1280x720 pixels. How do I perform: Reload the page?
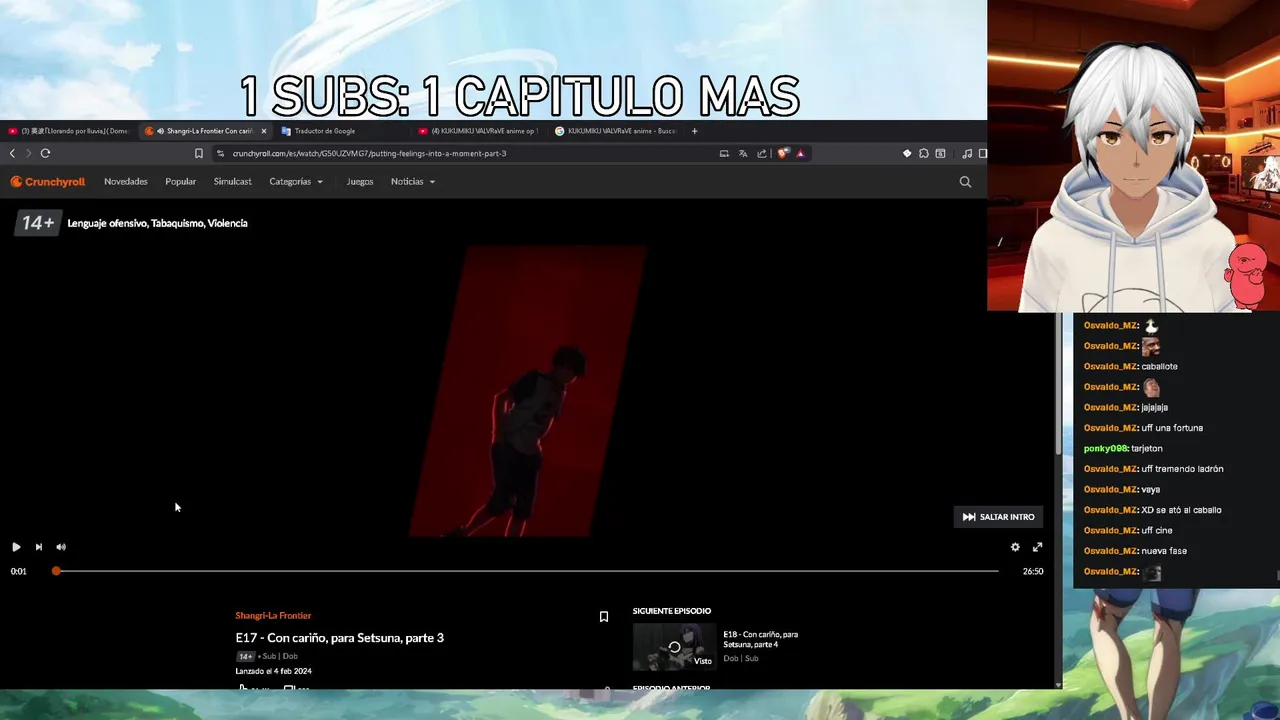pos(45,153)
